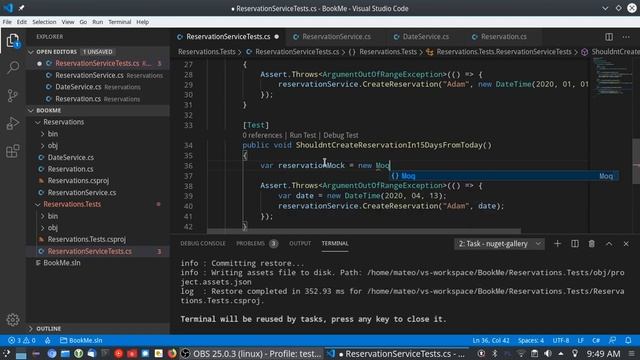Screen dimensions: 640x360
Task: Expand the bin folder under Reservations
Action: pyautogui.click(x=98, y=134)
